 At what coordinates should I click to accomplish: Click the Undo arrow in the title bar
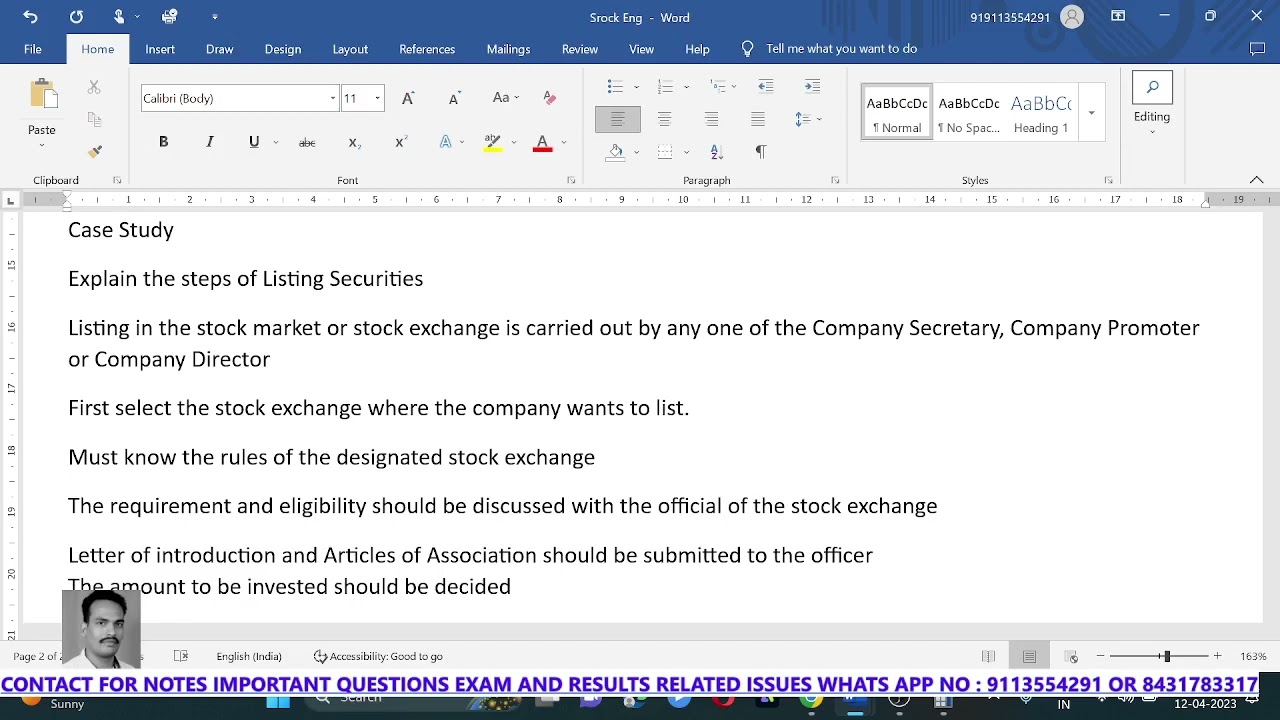click(30, 17)
